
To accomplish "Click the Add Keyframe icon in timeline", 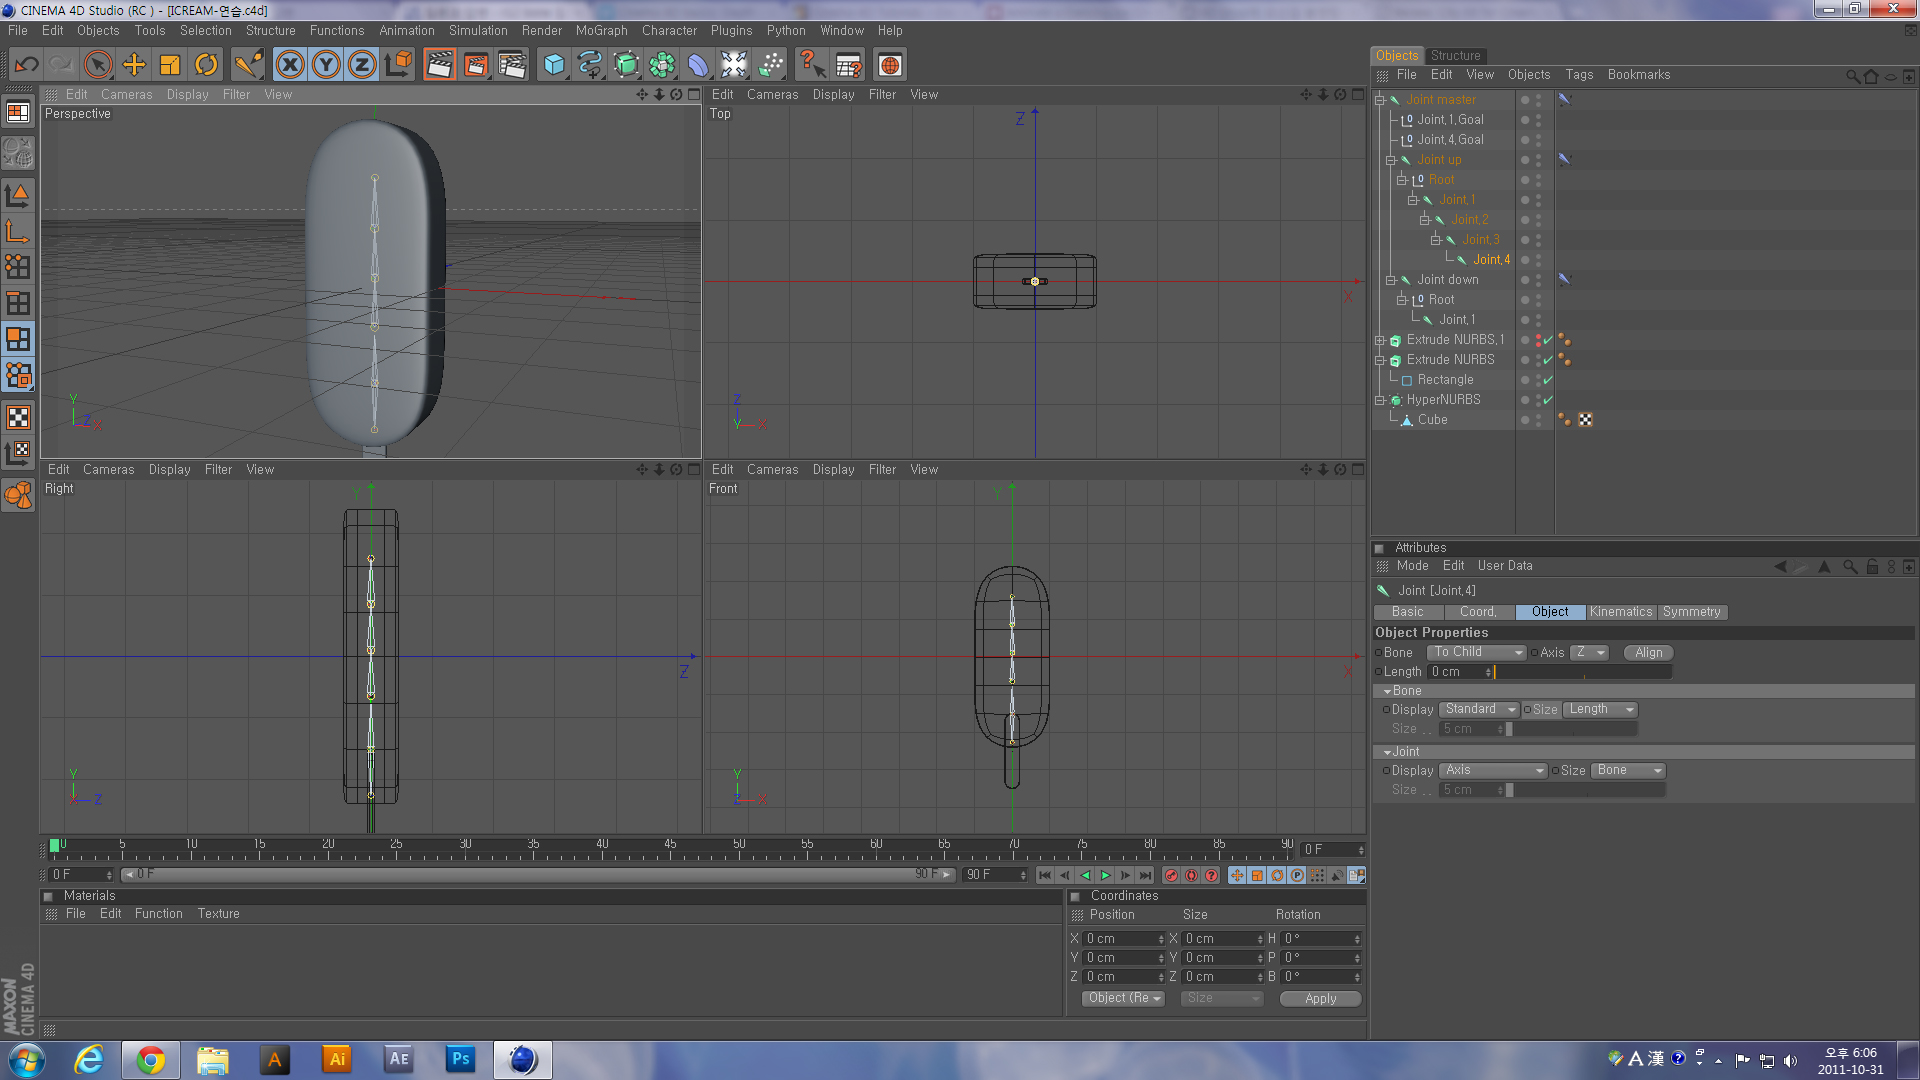I will [x=1167, y=874].
